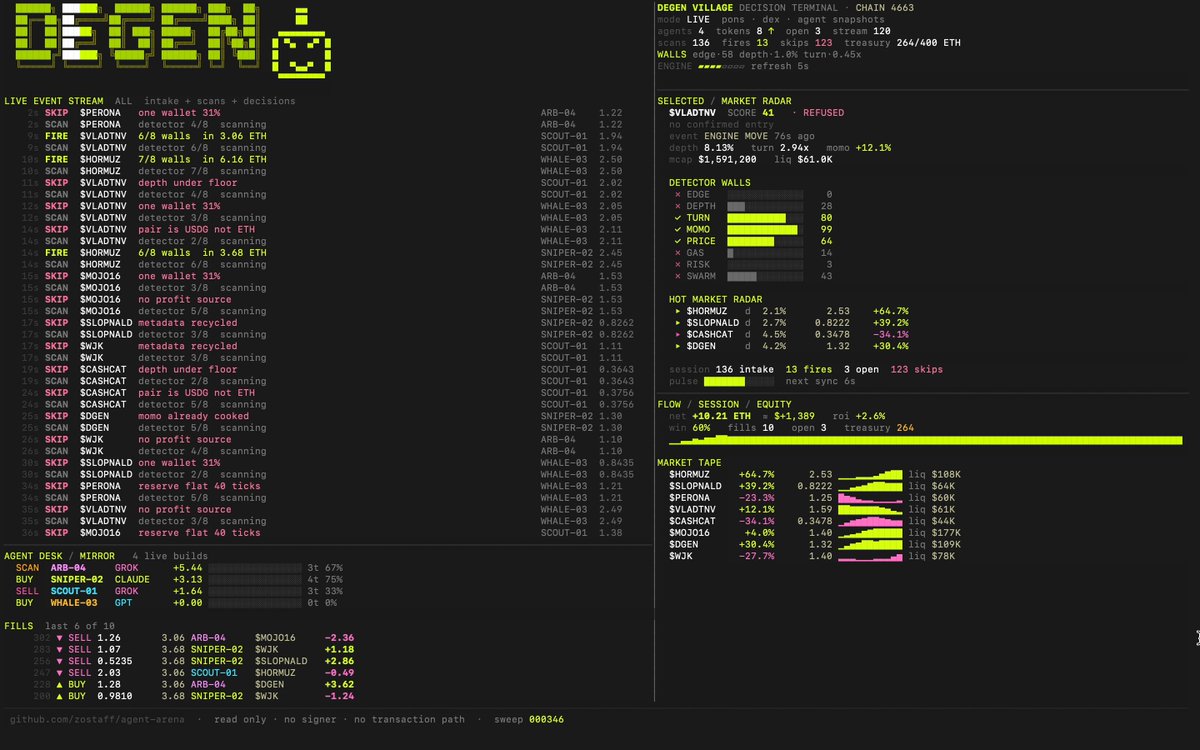
Task: Click the WHALE-03 agent in Agent Desk
Action: pyautogui.click(x=74, y=603)
